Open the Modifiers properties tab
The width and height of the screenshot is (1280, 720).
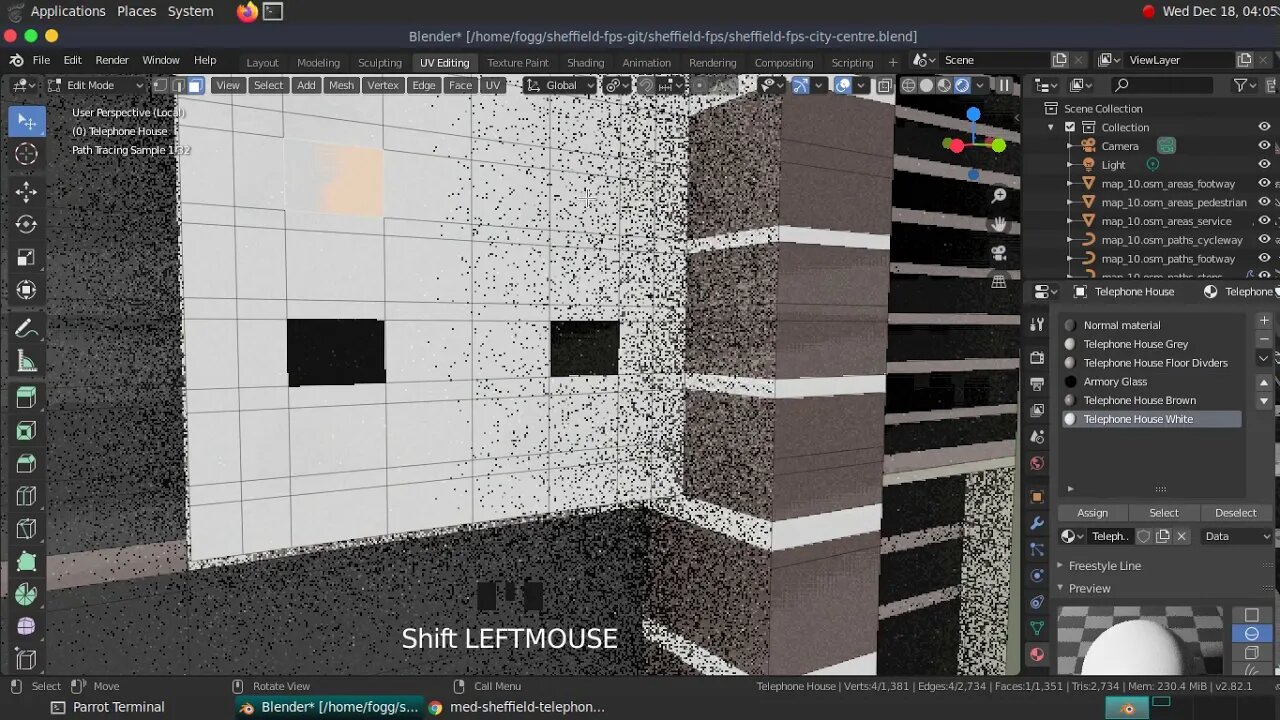pos(1037,523)
